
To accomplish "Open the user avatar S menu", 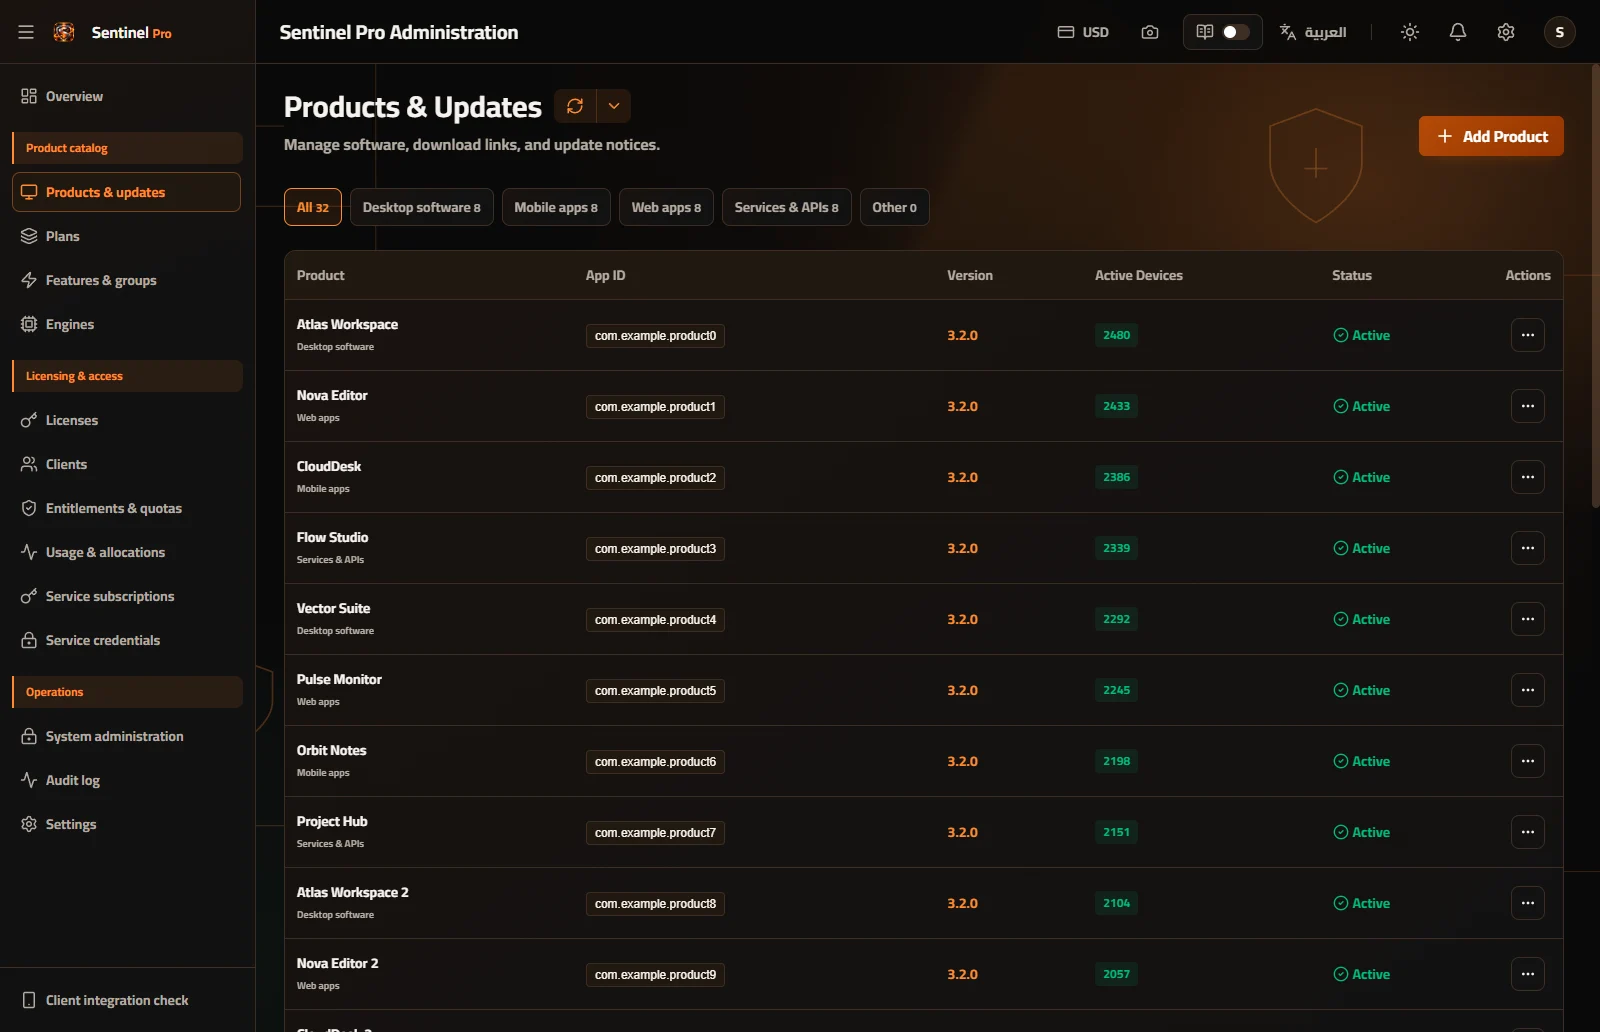I will point(1560,32).
